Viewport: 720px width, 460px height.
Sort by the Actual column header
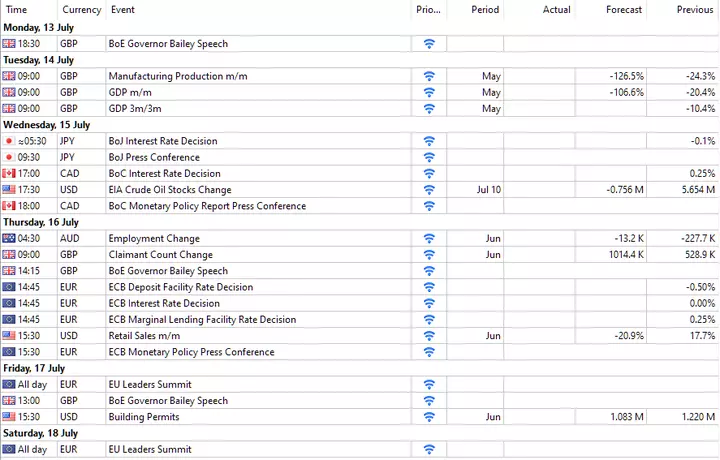(557, 10)
